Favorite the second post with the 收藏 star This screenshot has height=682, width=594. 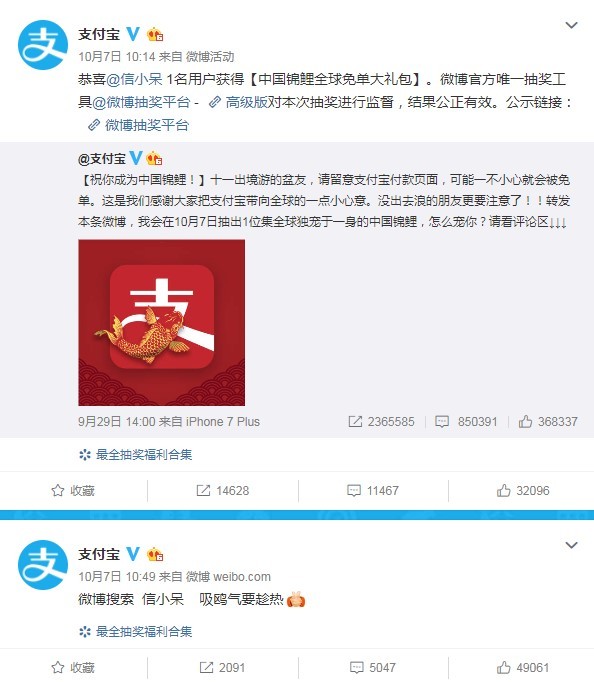(73, 667)
